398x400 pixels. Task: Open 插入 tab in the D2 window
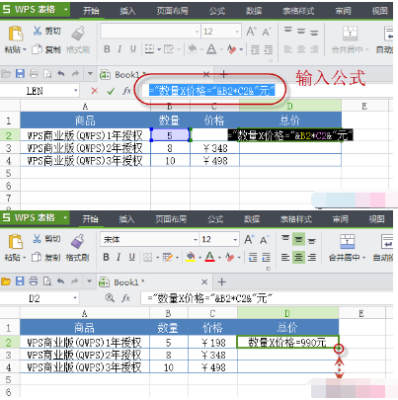click(126, 219)
